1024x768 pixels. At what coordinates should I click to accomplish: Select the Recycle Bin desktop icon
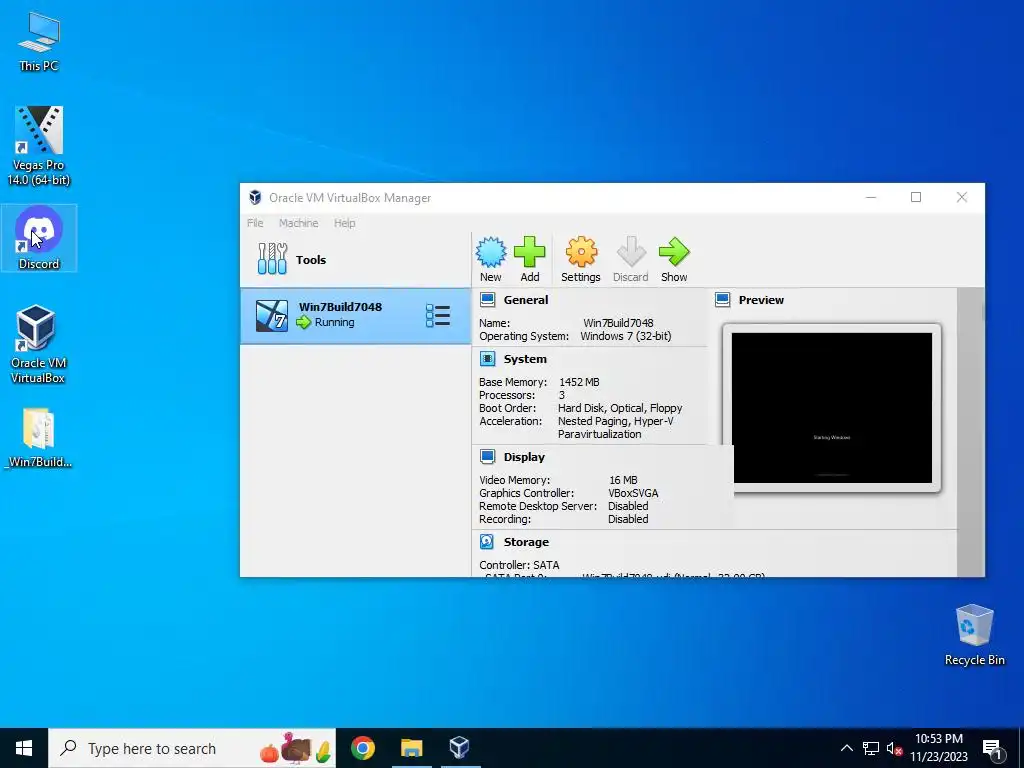[974, 635]
